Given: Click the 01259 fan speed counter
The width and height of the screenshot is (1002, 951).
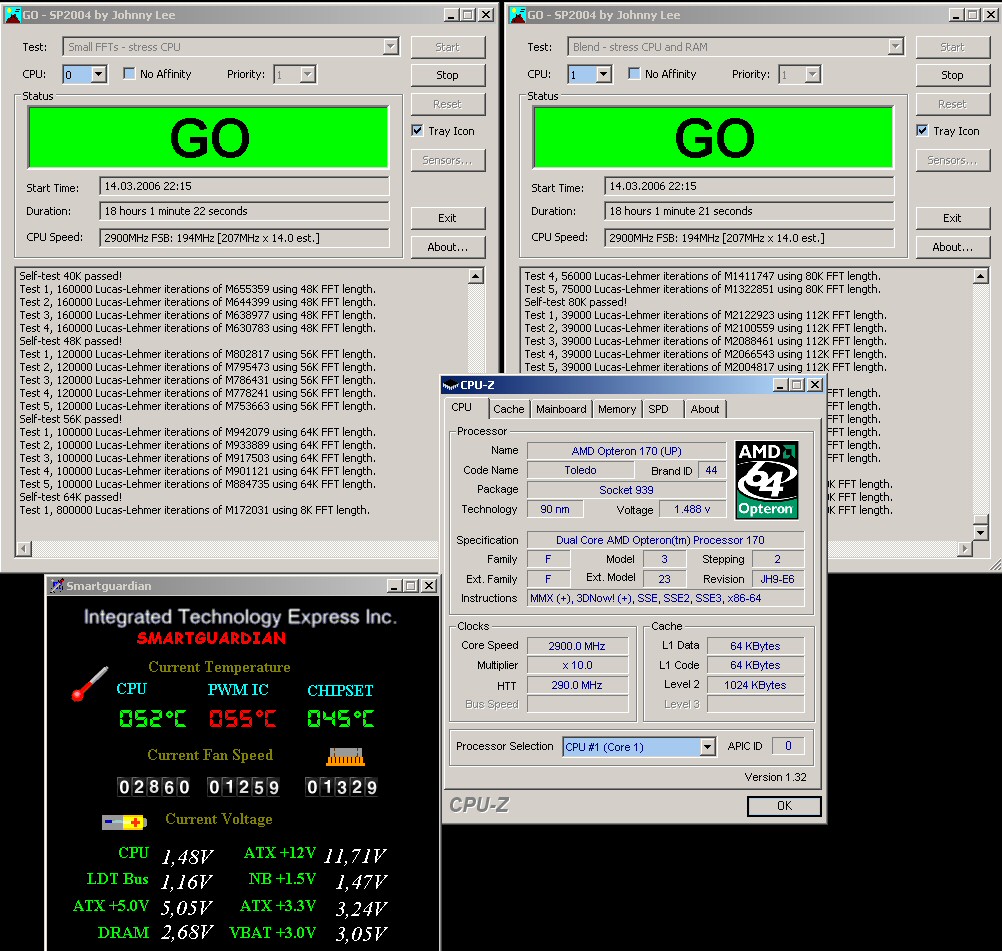Looking at the screenshot, I should [243, 787].
